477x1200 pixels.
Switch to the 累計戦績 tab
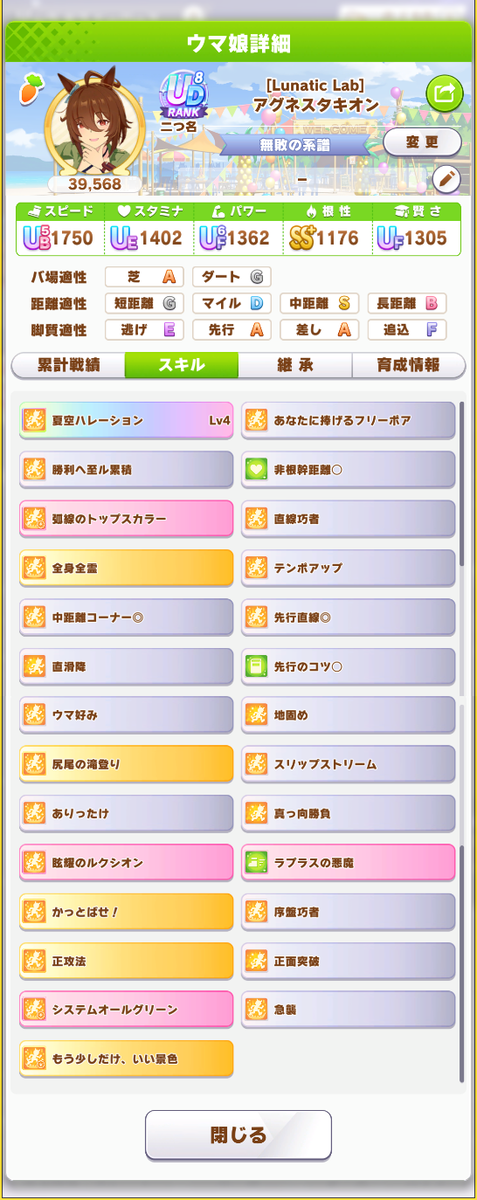coord(68,365)
